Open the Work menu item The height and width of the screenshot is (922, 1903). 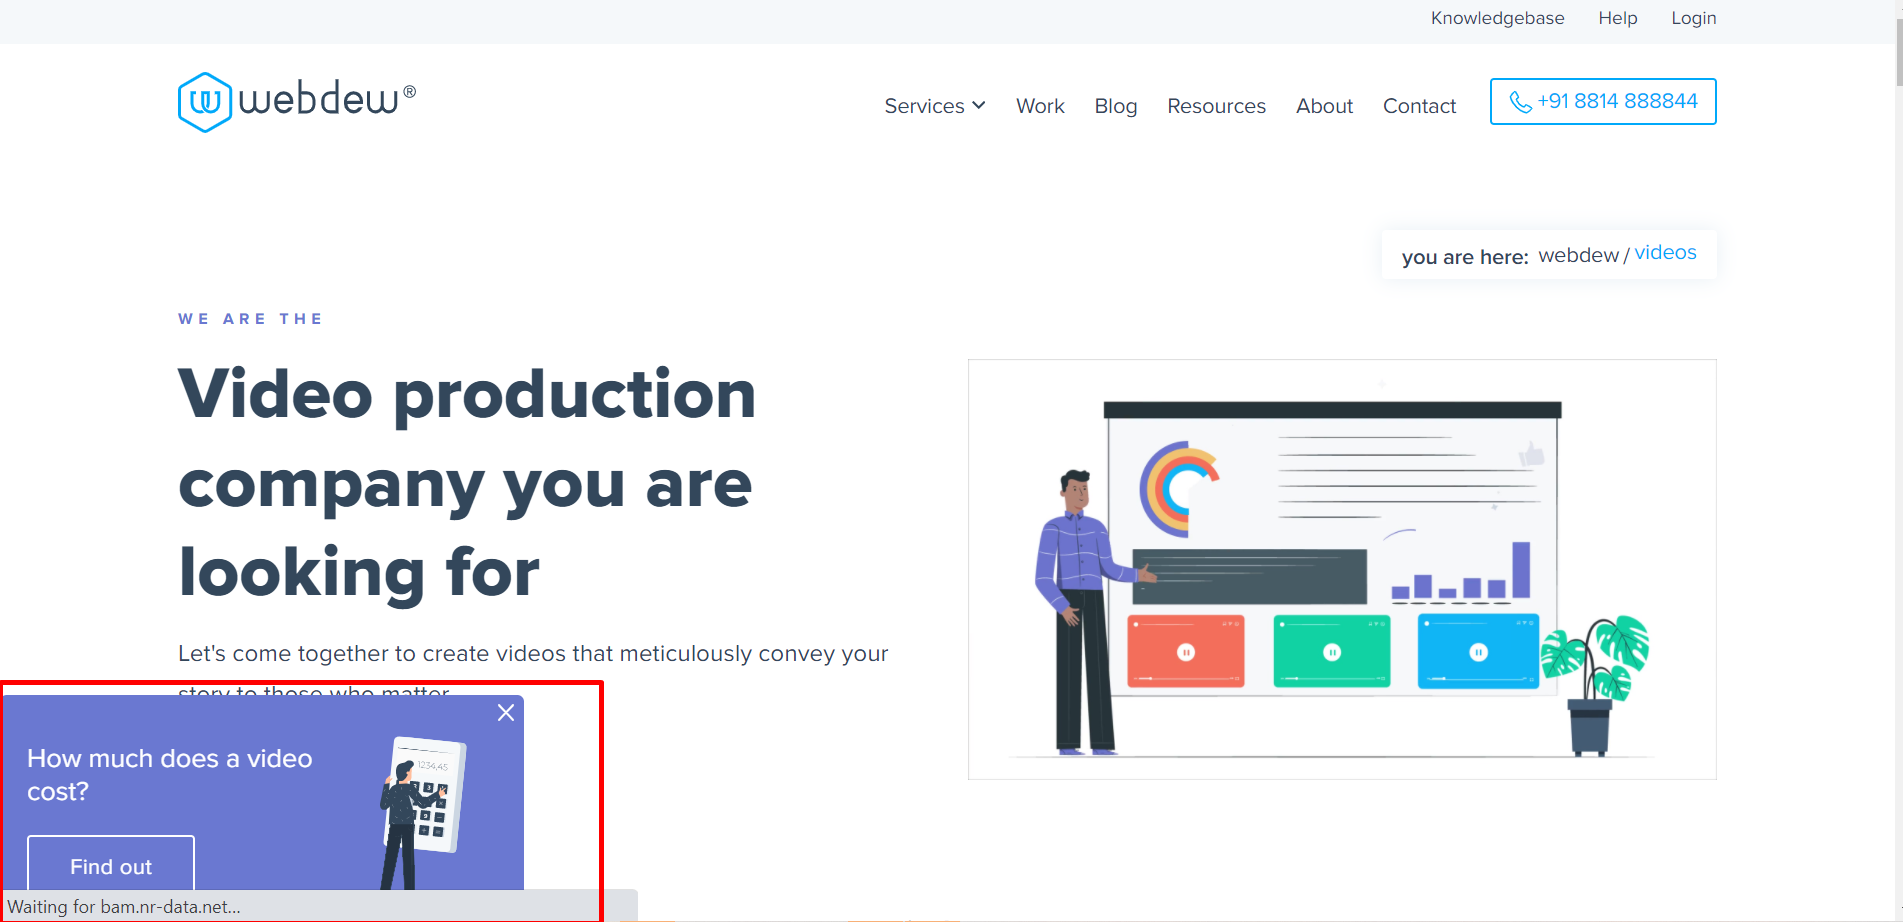click(1040, 106)
